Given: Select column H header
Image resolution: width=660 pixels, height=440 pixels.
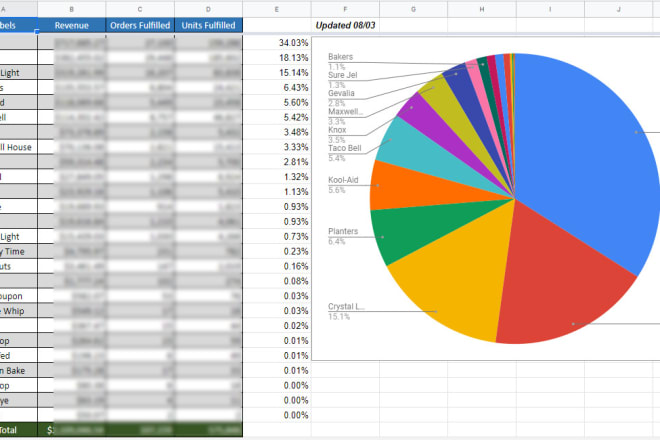Looking at the screenshot, I should pos(482,9).
